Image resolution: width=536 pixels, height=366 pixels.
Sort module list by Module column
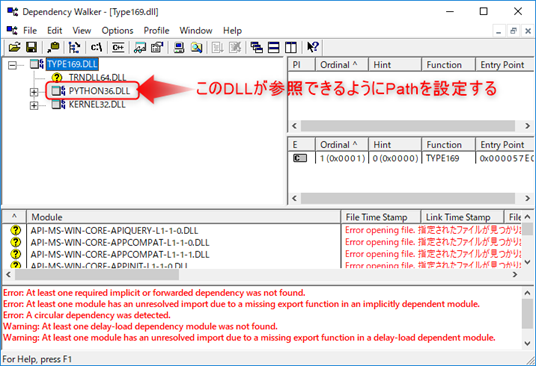(184, 217)
